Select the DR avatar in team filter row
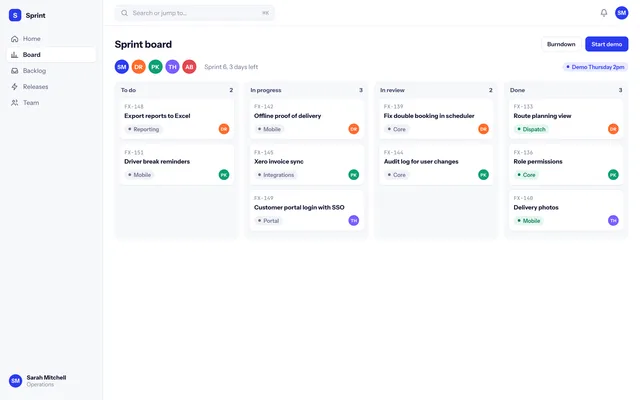The image size is (640, 400). [139, 67]
